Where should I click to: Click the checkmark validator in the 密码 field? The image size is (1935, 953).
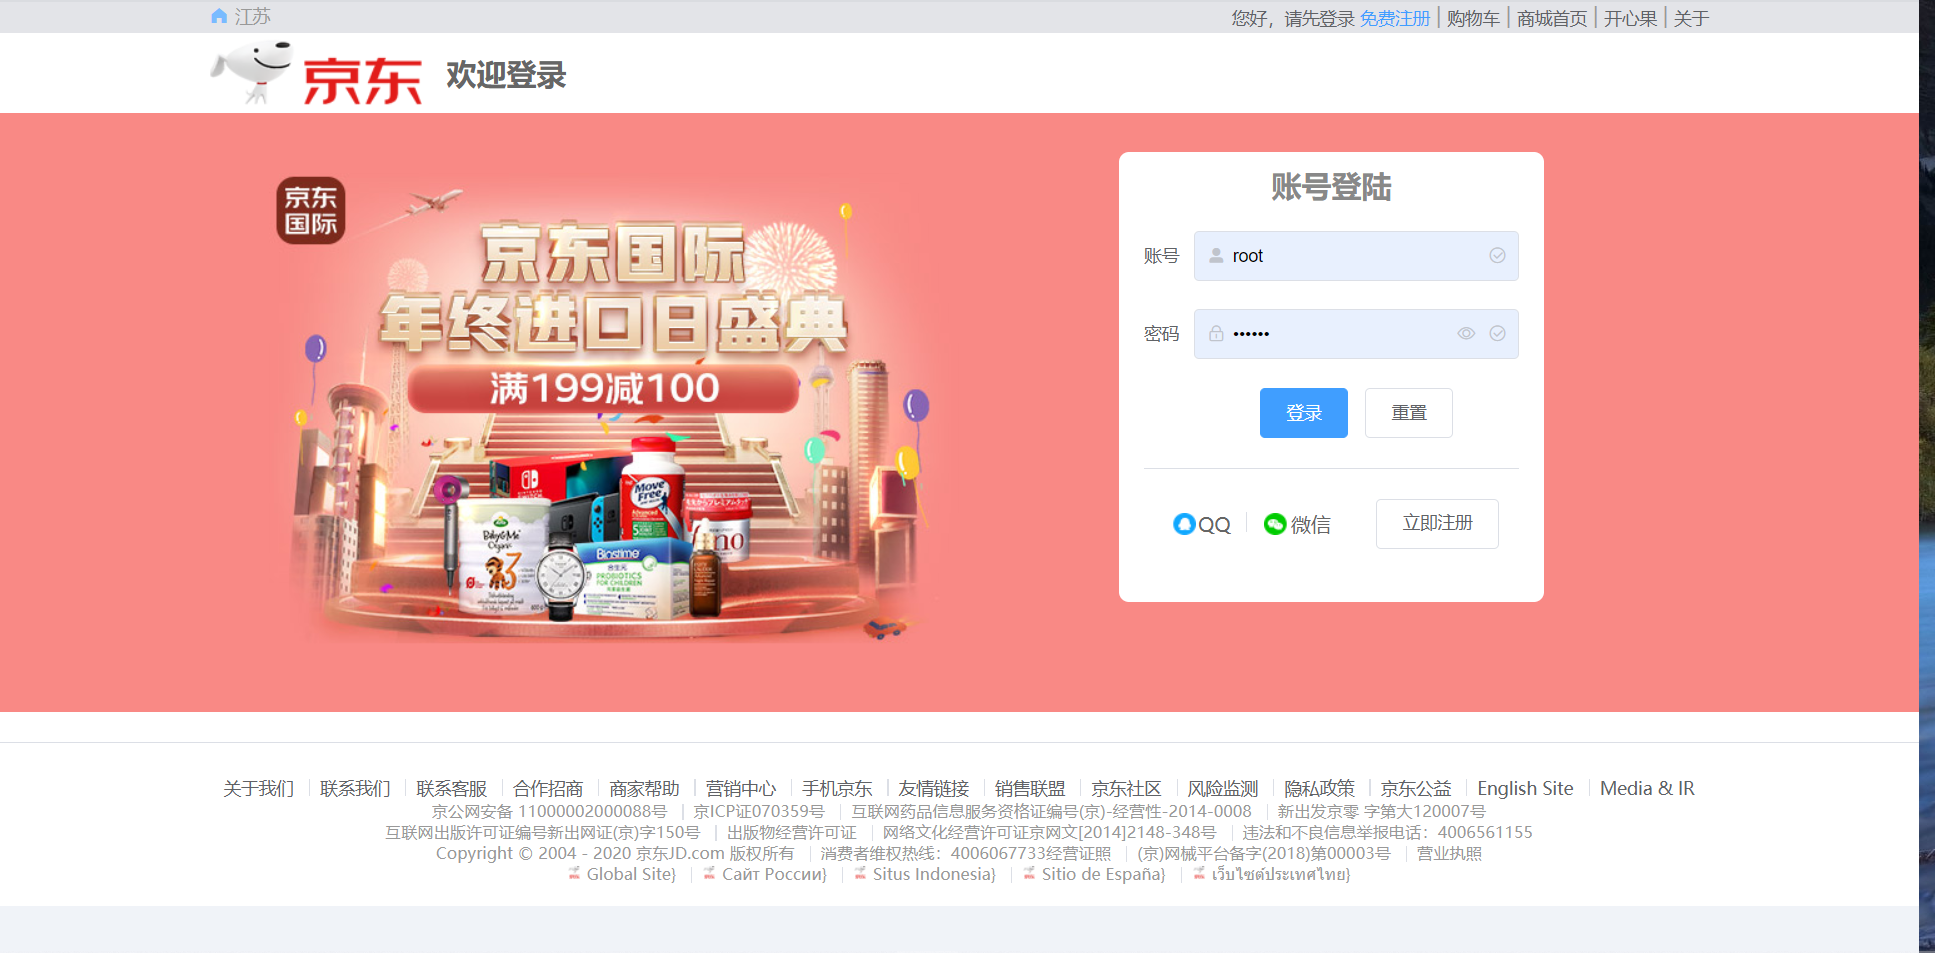(x=1497, y=333)
